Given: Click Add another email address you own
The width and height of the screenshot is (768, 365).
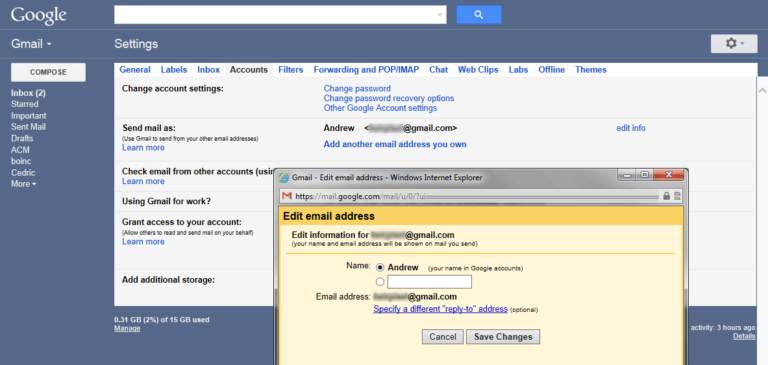Looking at the screenshot, I should coord(395,144).
